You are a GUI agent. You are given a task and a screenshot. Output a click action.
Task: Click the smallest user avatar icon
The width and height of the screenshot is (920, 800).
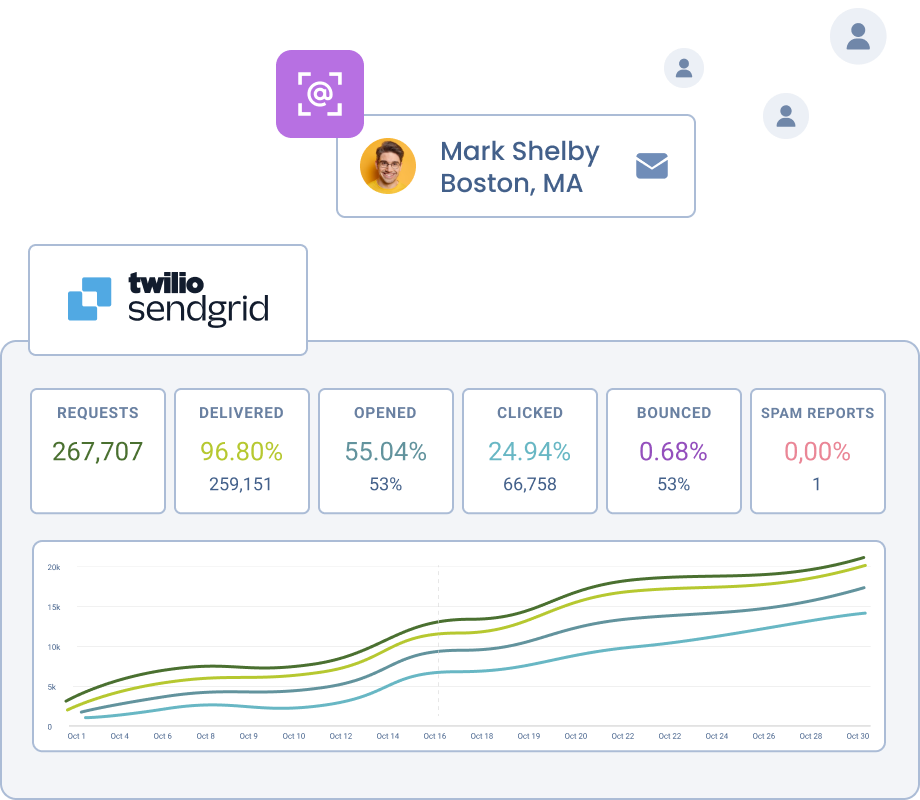[684, 69]
